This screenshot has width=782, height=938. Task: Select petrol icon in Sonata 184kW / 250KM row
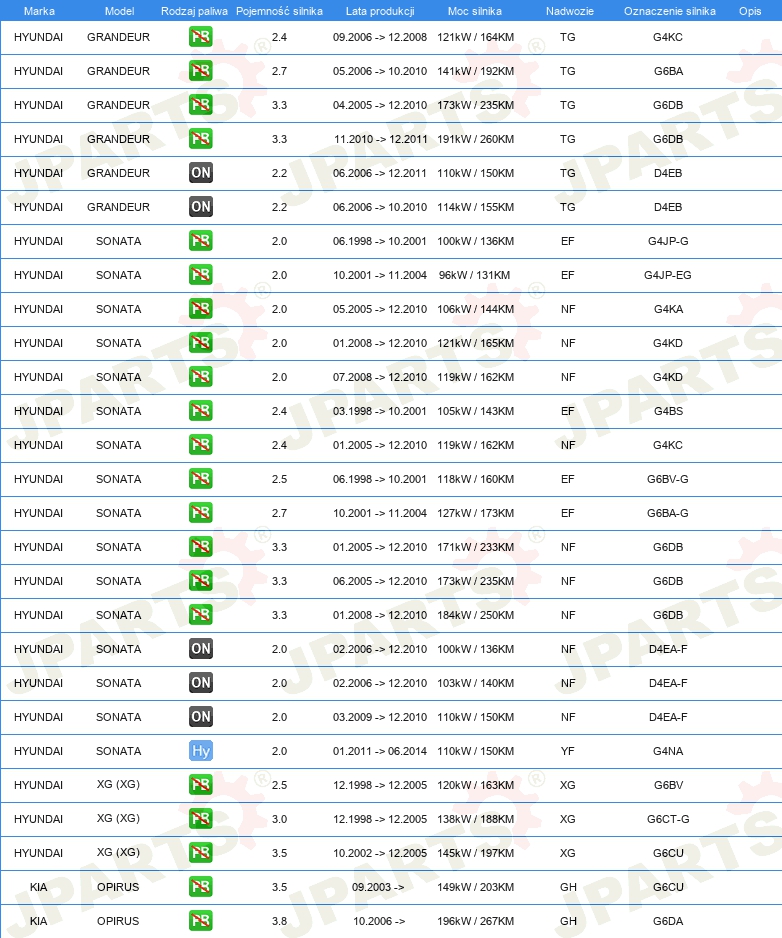click(200, 615)
